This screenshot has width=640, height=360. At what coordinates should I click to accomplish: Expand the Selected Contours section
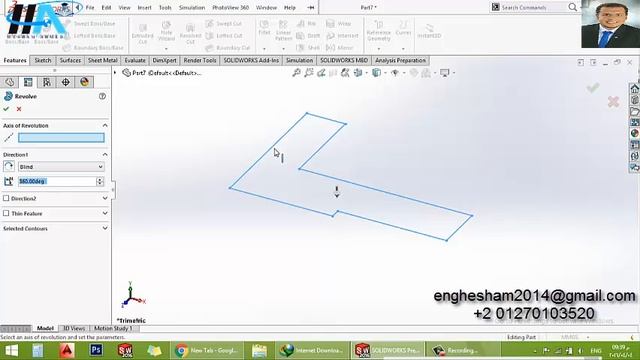(x=105, y=228)
